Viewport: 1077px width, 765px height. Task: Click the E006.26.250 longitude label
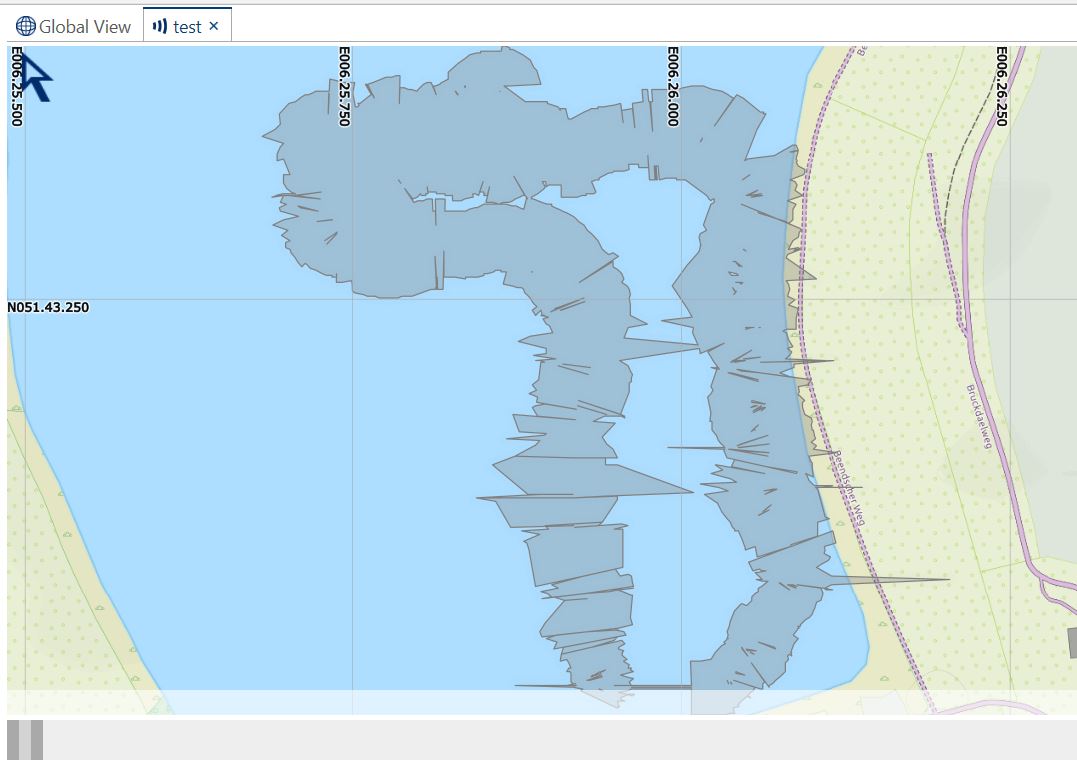[1001, 86]
